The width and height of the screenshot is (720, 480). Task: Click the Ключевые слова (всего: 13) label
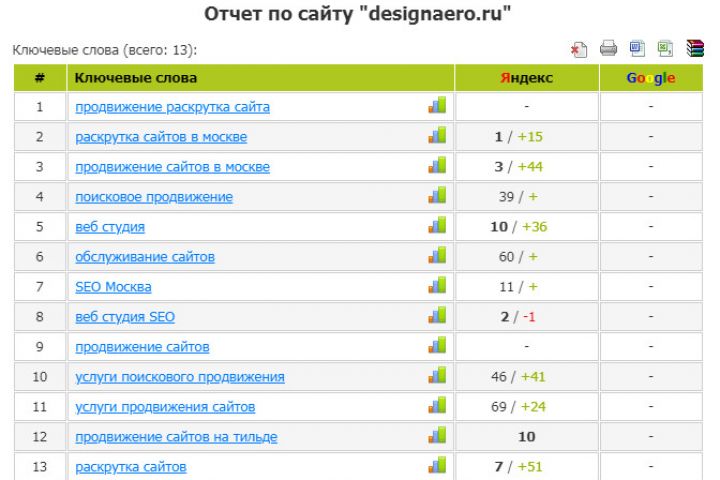pyautogui.click(x=105, y=50)
